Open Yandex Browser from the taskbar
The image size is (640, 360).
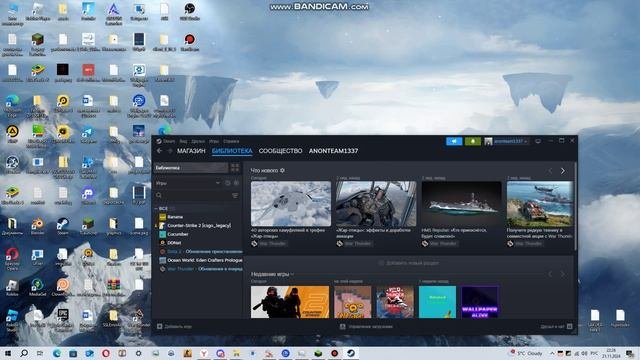point(204,353)
